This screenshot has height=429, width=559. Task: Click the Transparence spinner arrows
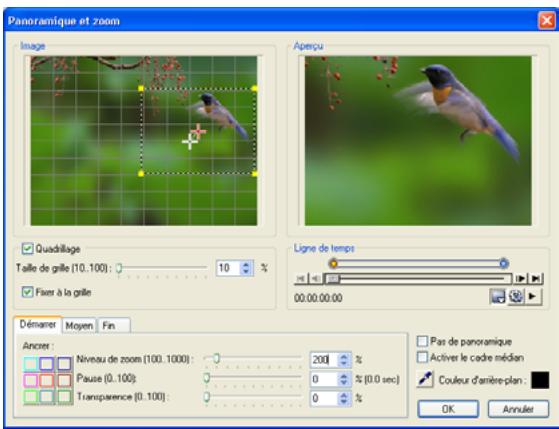pos(344,398)
